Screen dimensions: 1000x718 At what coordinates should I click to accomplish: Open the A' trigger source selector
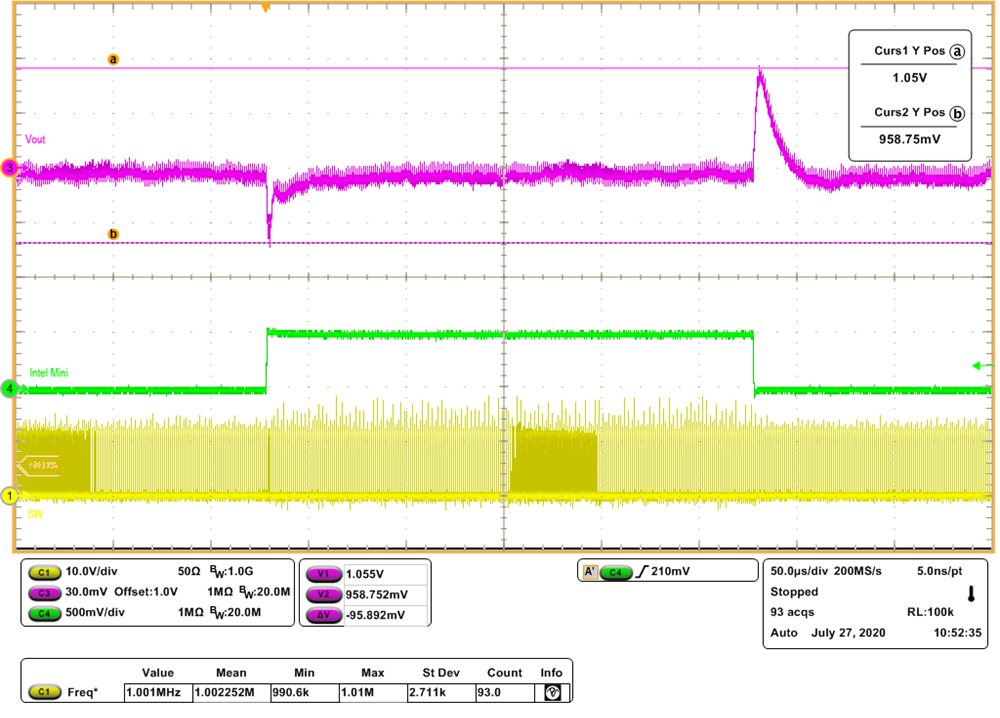coord(590,569)
